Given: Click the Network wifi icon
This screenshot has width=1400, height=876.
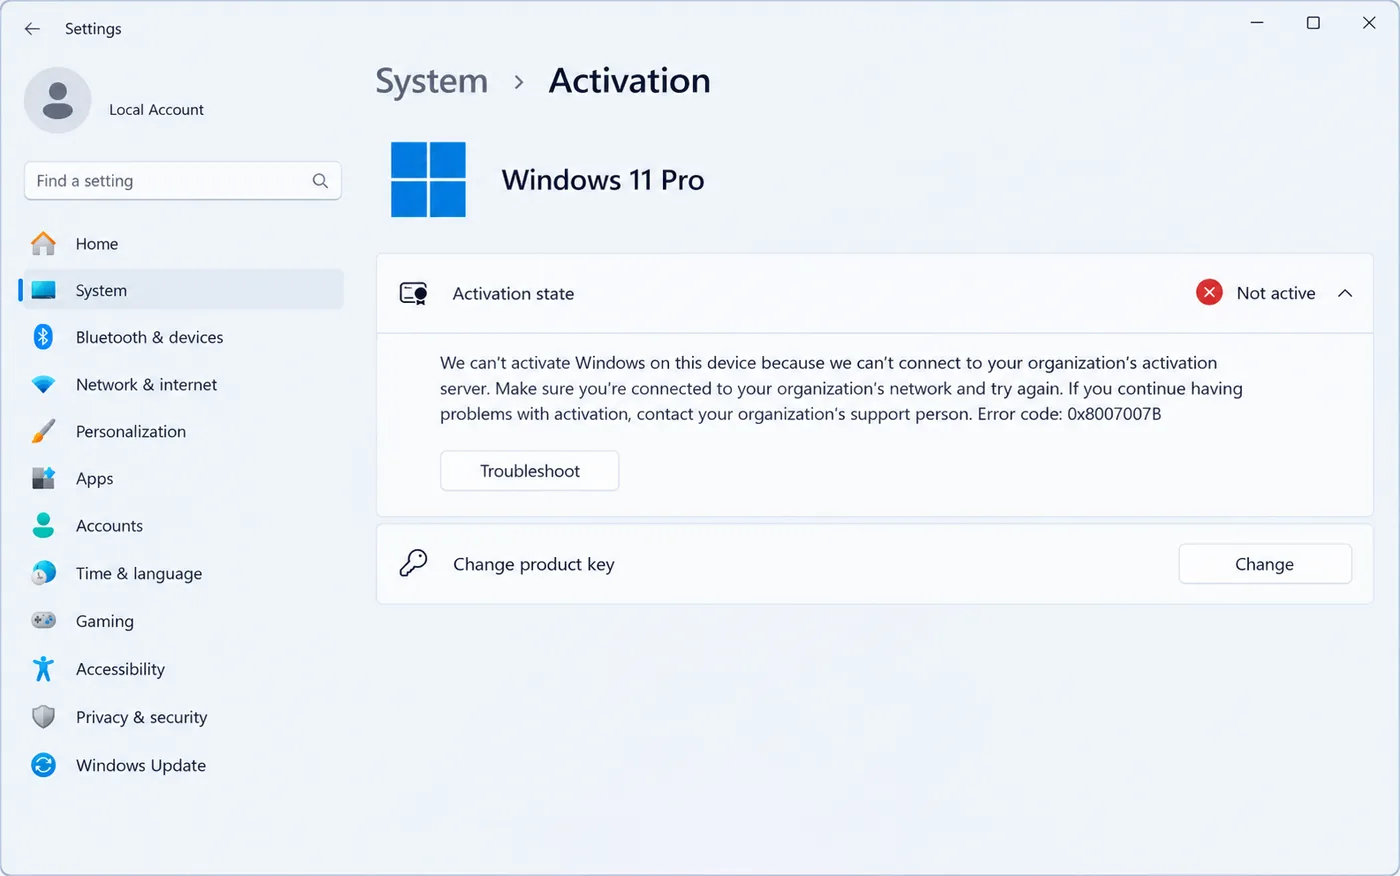Looking at the screenshot, I should [43, 384].
